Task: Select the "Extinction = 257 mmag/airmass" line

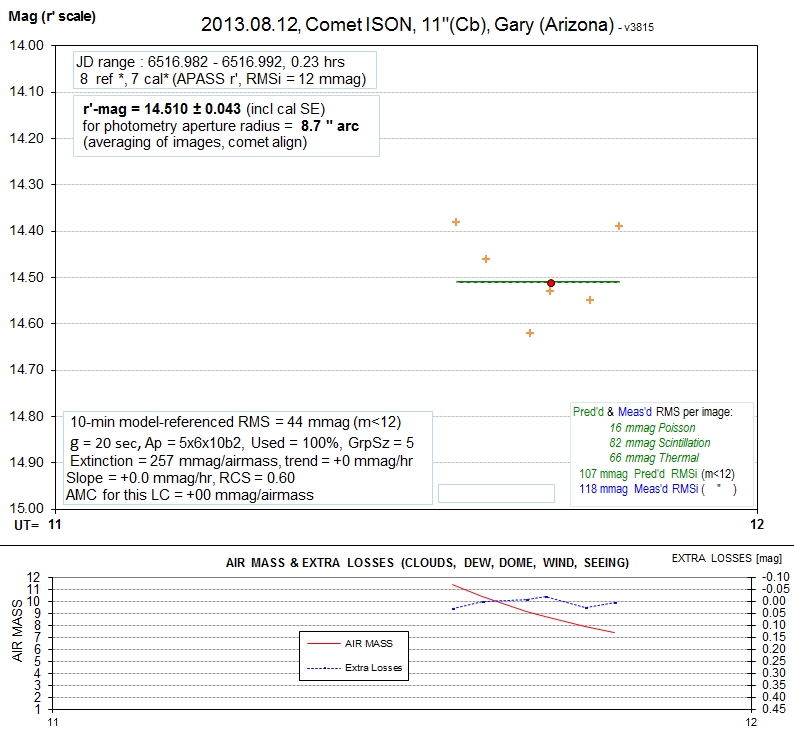Action: tap(242, 461)
